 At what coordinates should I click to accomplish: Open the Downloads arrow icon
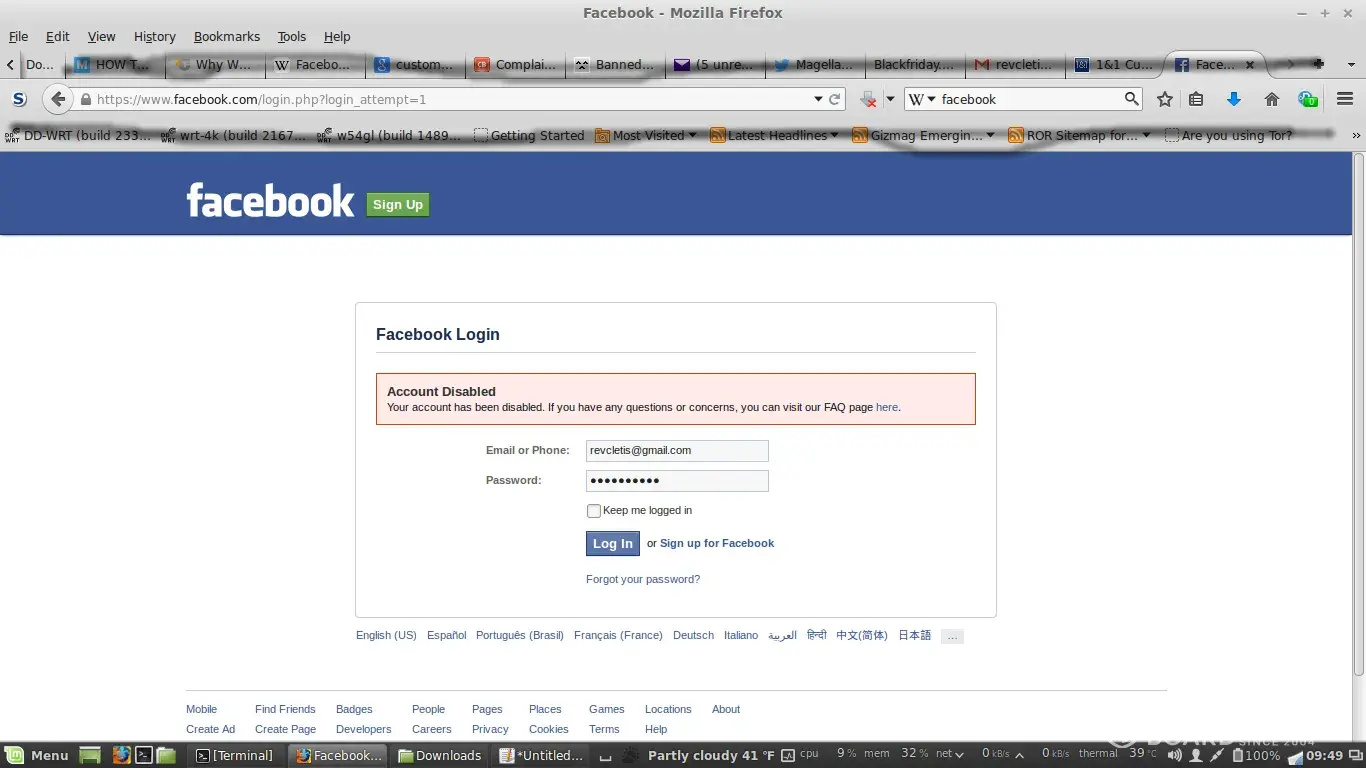(x=1234, y=99)
